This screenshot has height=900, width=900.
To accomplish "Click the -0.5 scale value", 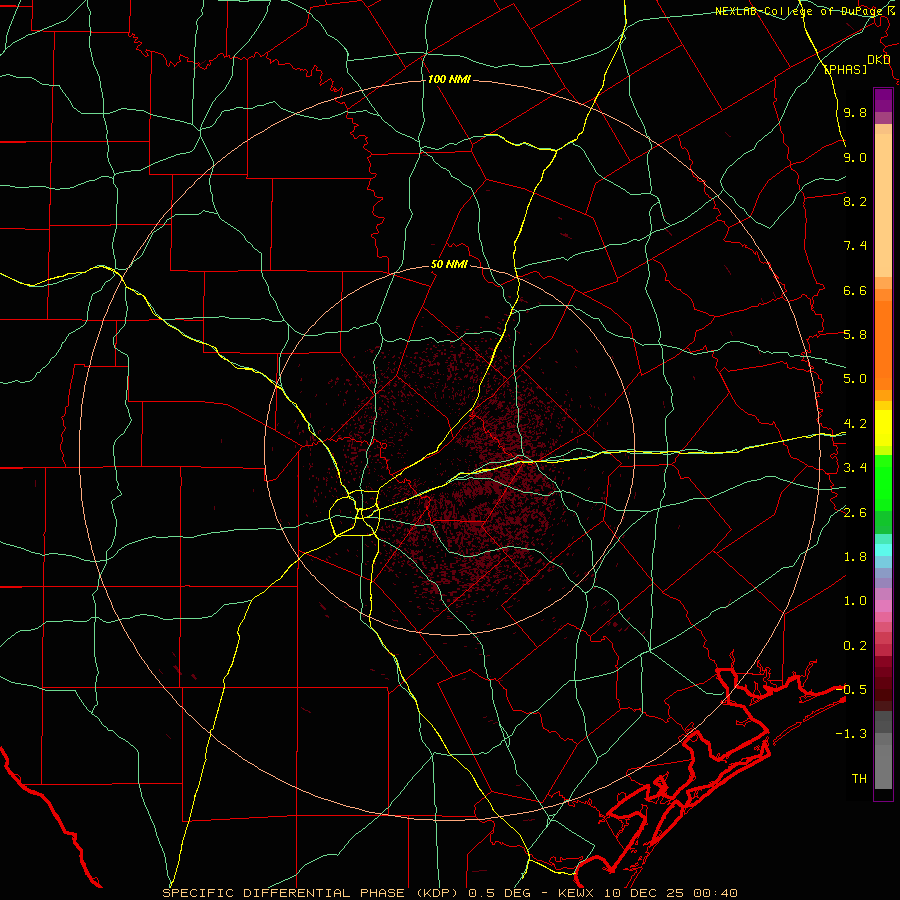I will coord(851,690).
